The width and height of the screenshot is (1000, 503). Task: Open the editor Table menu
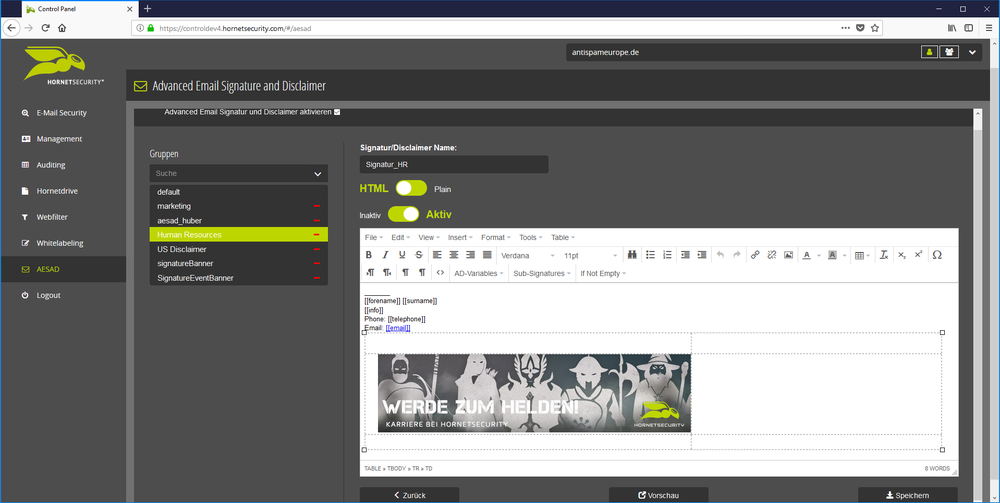pyautogui.click(x=562, y=237)
